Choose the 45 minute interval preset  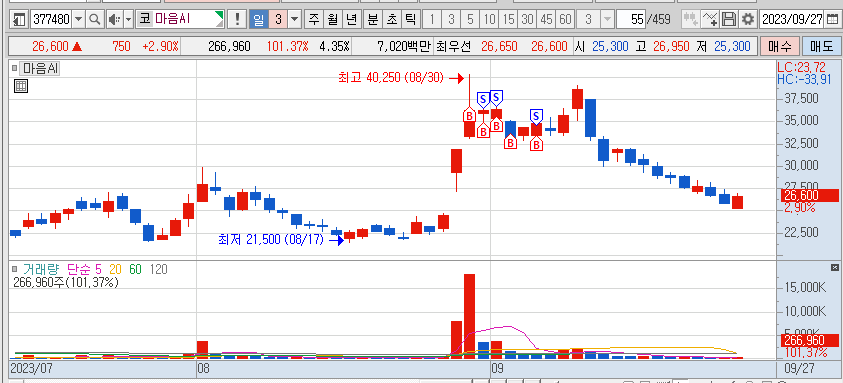click(x=546, y=20)
